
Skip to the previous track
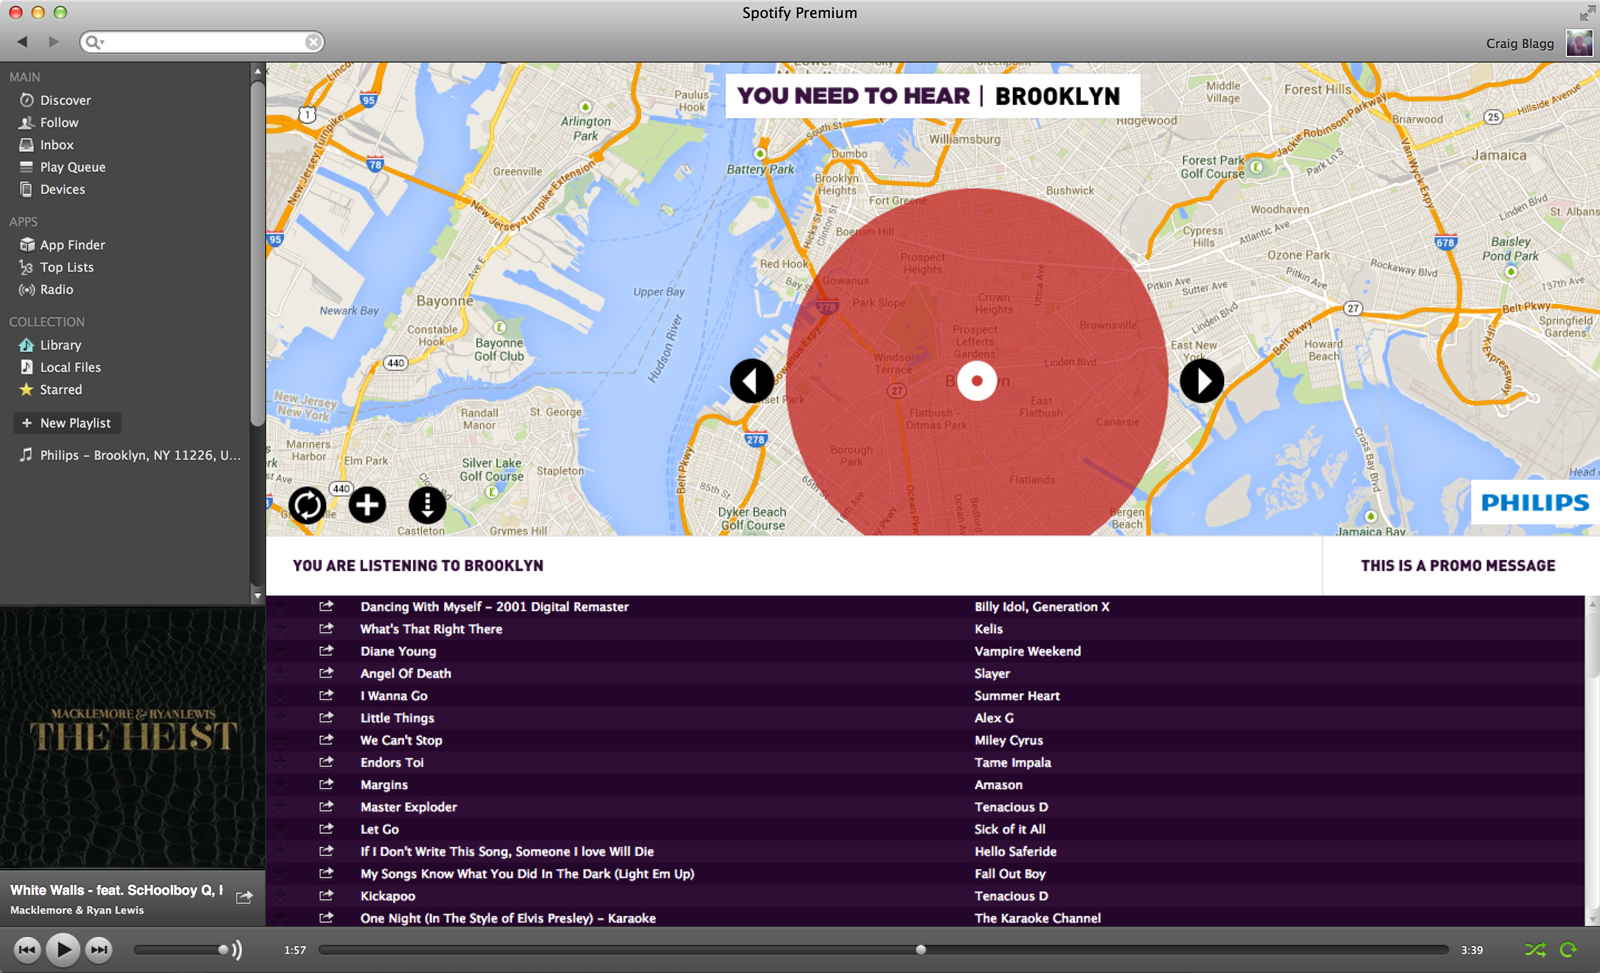pyautogui.click(x=27, y=950)
